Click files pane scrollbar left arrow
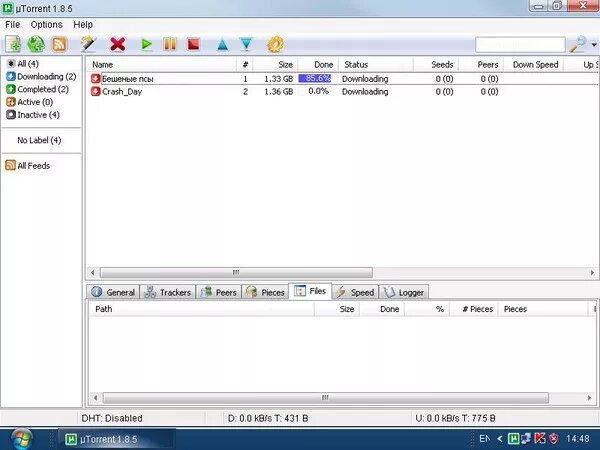Image resolution: width=600 pixels, height=450 pixels. pyautogui.click(x=95, y=398)
